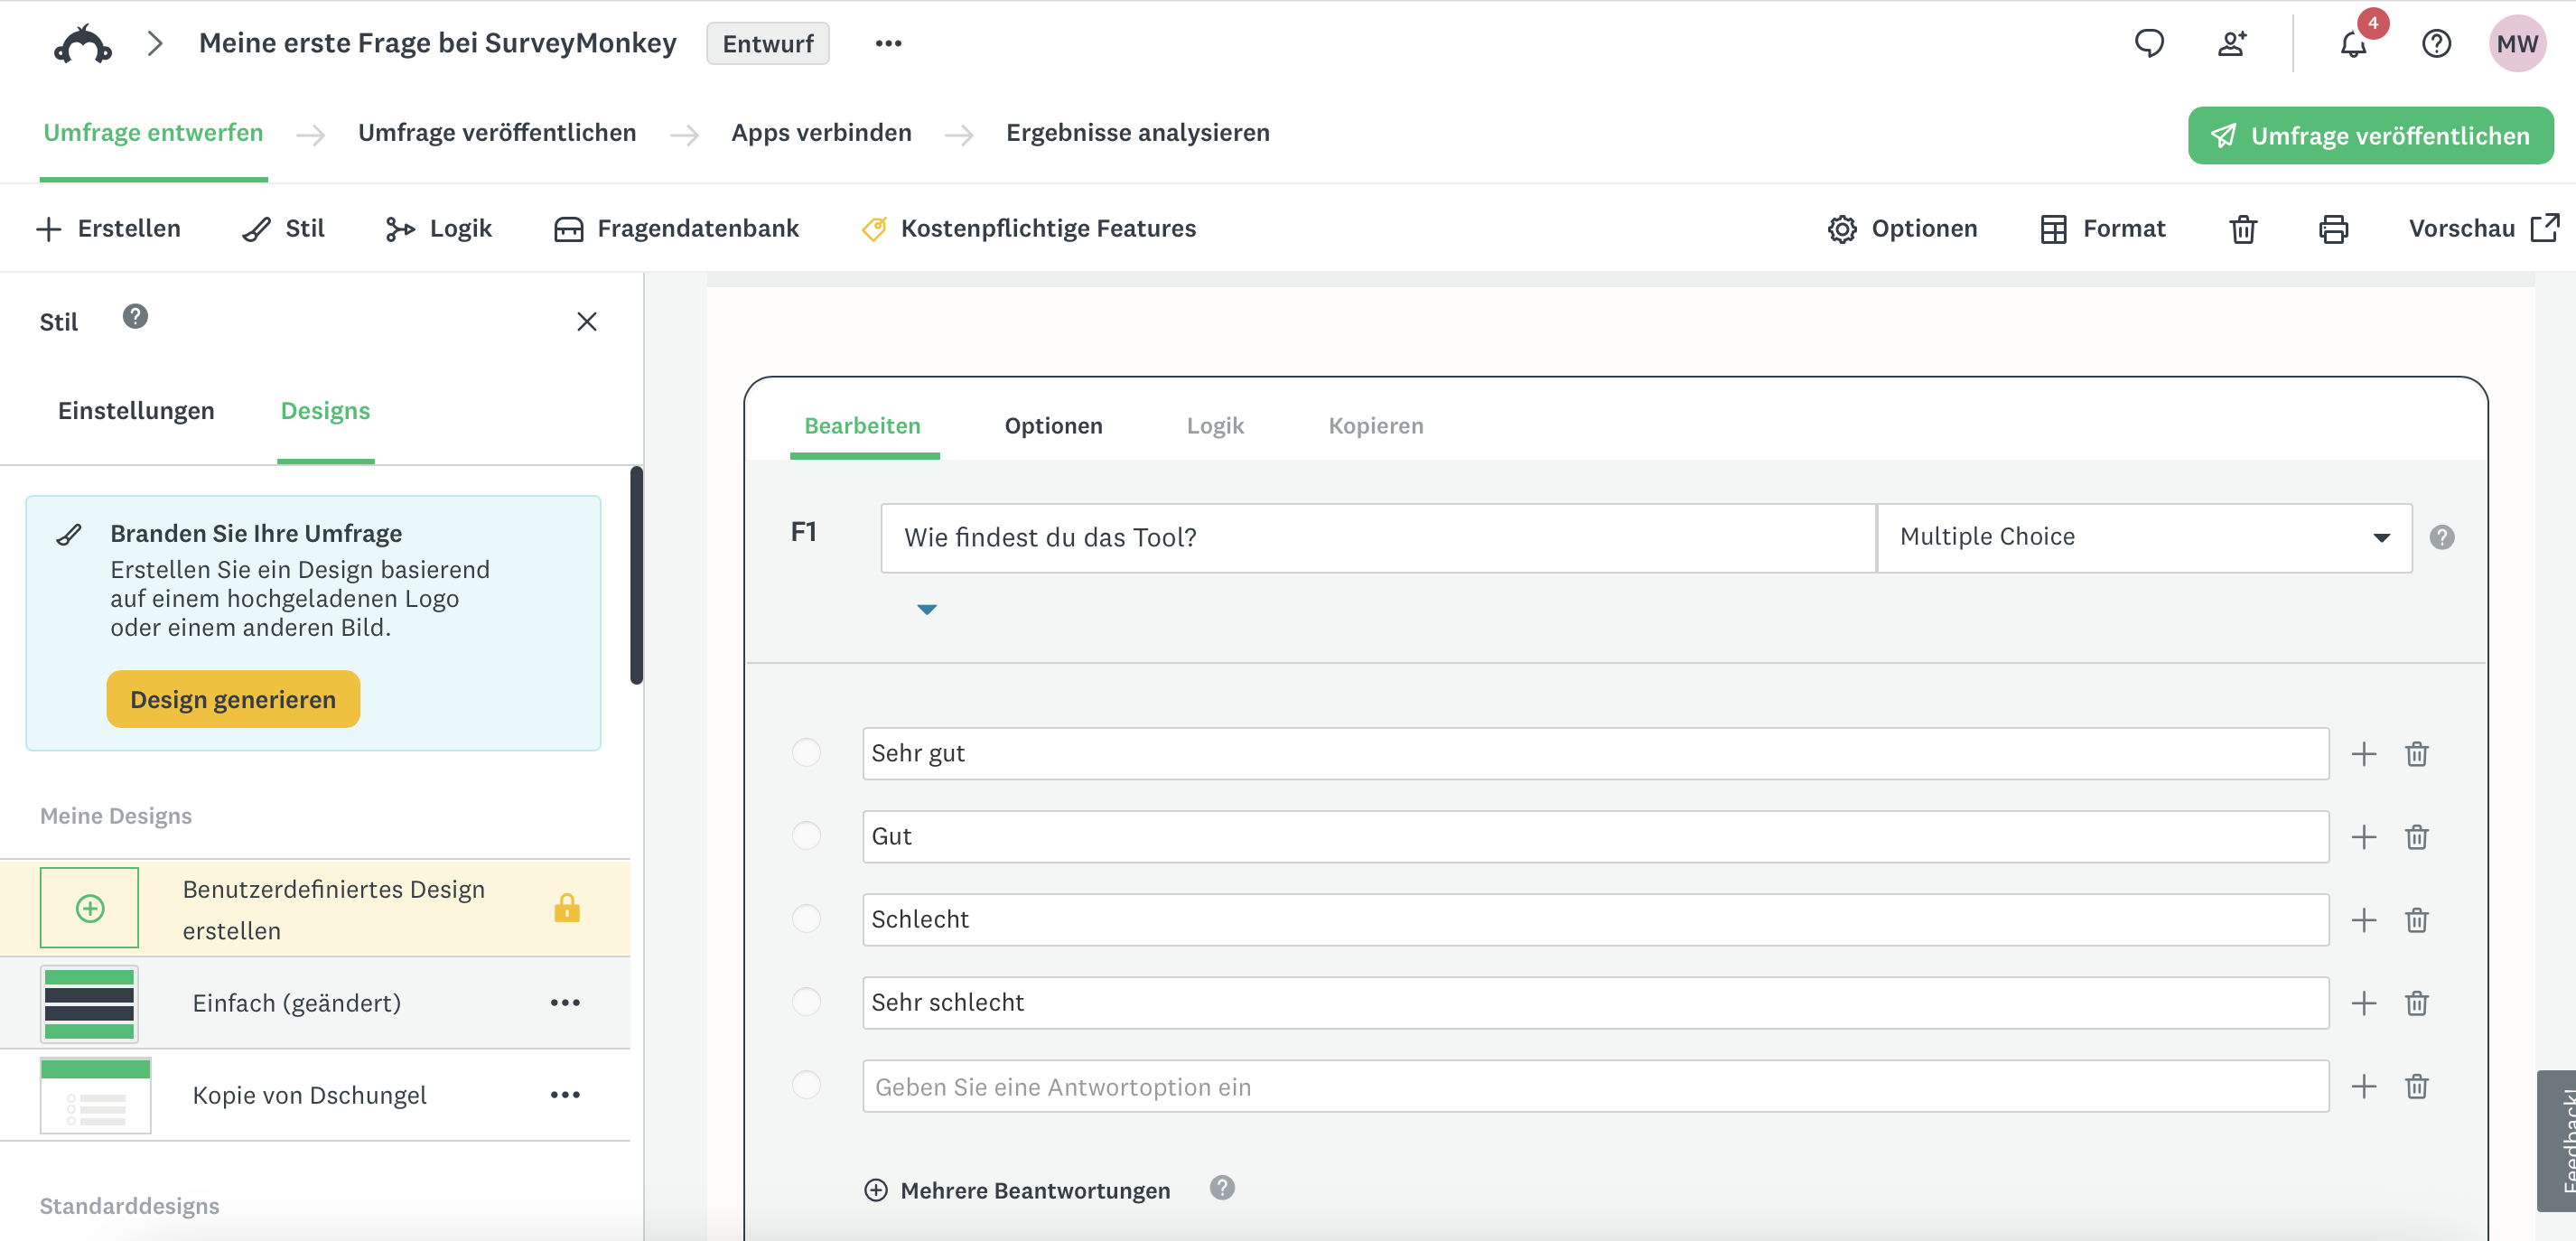
Task: Select the radio button for Schlecht
Action: click(x=806, y=919)
